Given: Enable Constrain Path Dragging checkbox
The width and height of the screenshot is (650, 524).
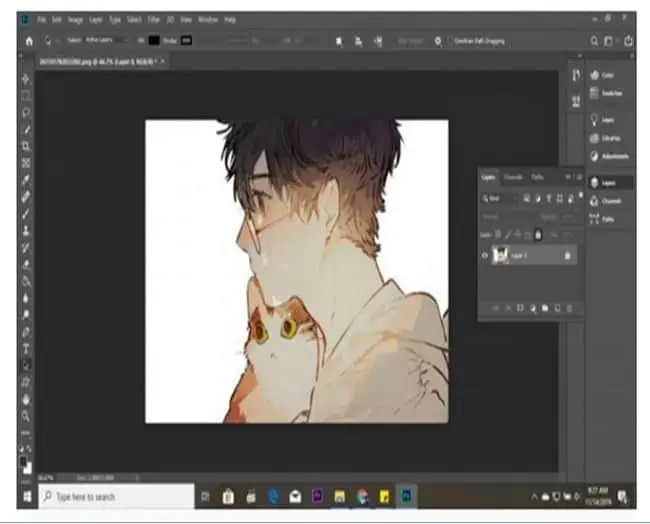Looking at the screenshot, I should pos(450,41).
